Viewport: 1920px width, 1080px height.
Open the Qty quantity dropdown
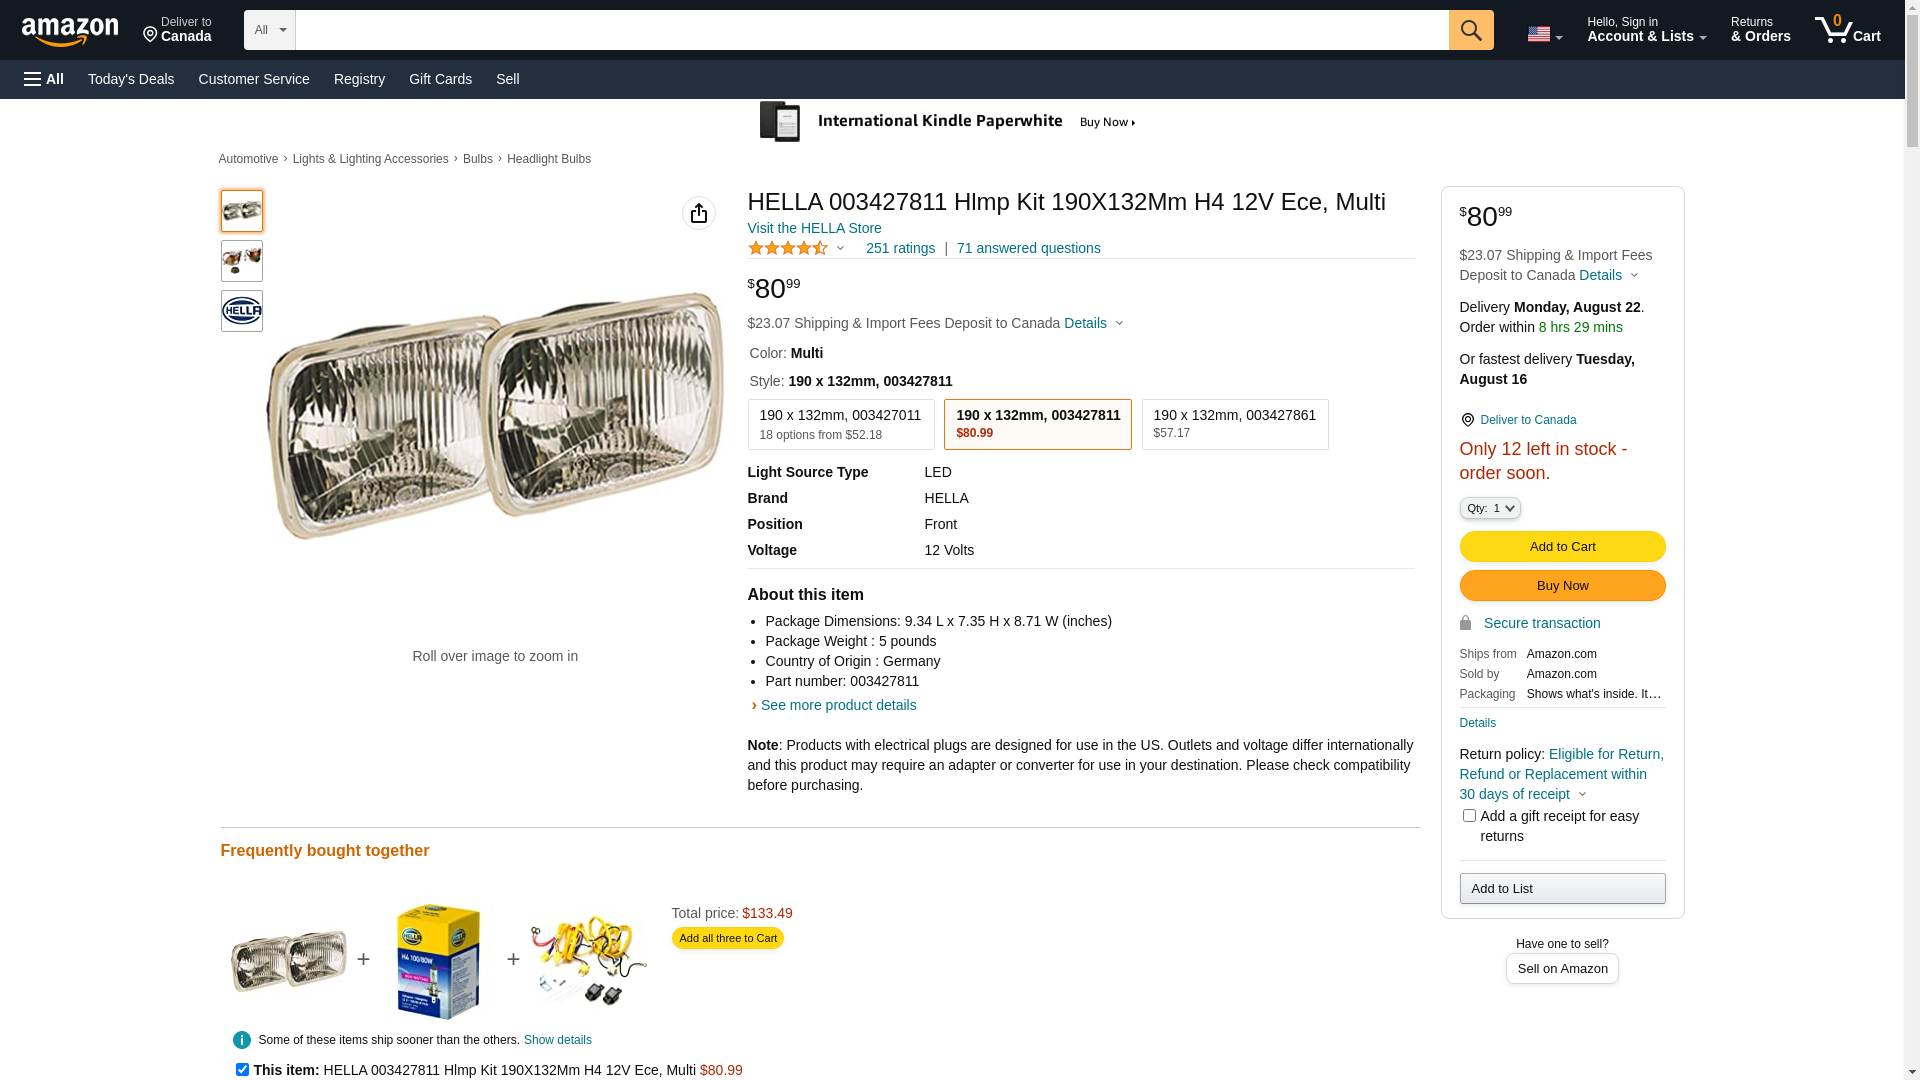click(x=1490, y=508)
